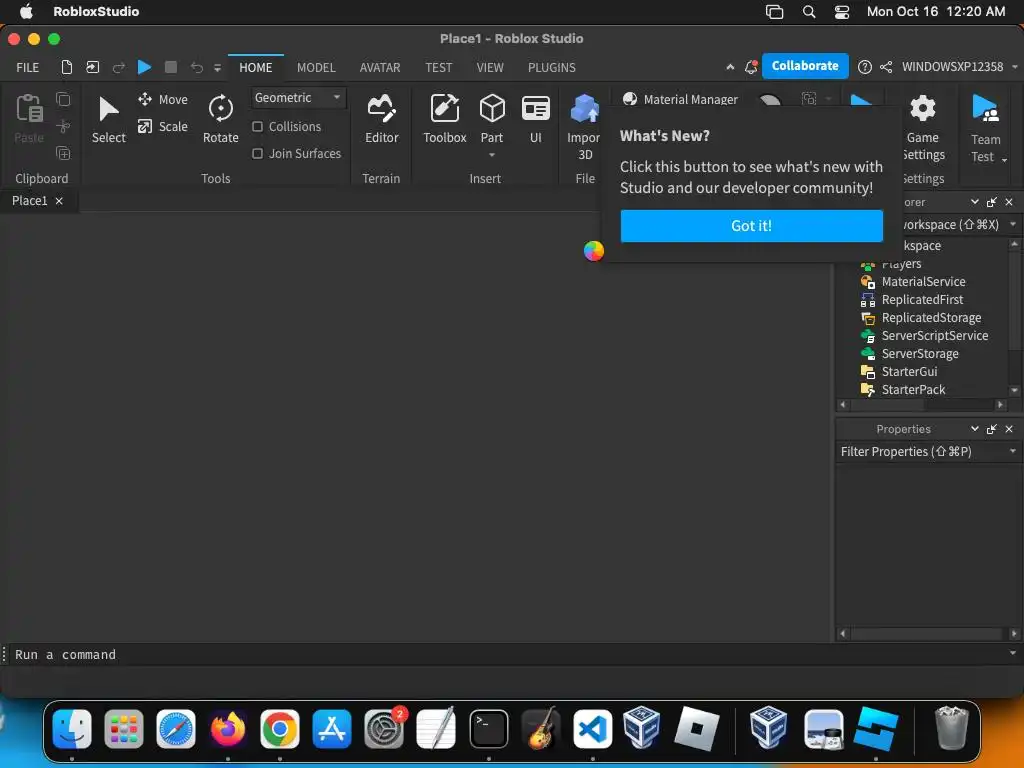Open quick access toolbar customize dropdown
The height and width of the screenshot is (768, 1024).
[217, 68]
